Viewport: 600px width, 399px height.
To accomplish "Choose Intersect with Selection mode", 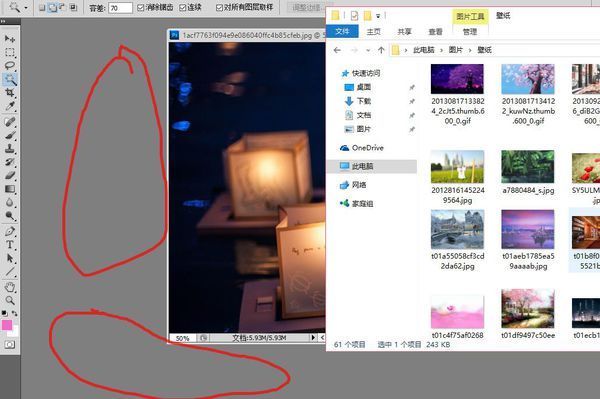I will (73, 7).
